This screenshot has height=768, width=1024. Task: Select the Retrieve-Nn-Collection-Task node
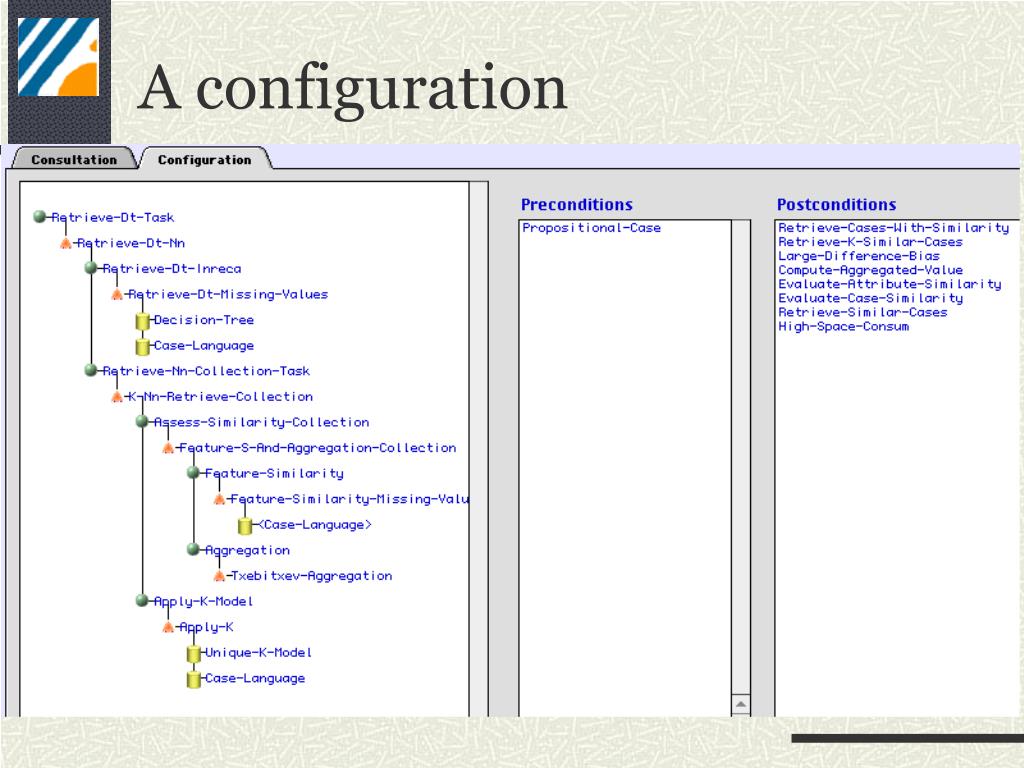(206, 371)
